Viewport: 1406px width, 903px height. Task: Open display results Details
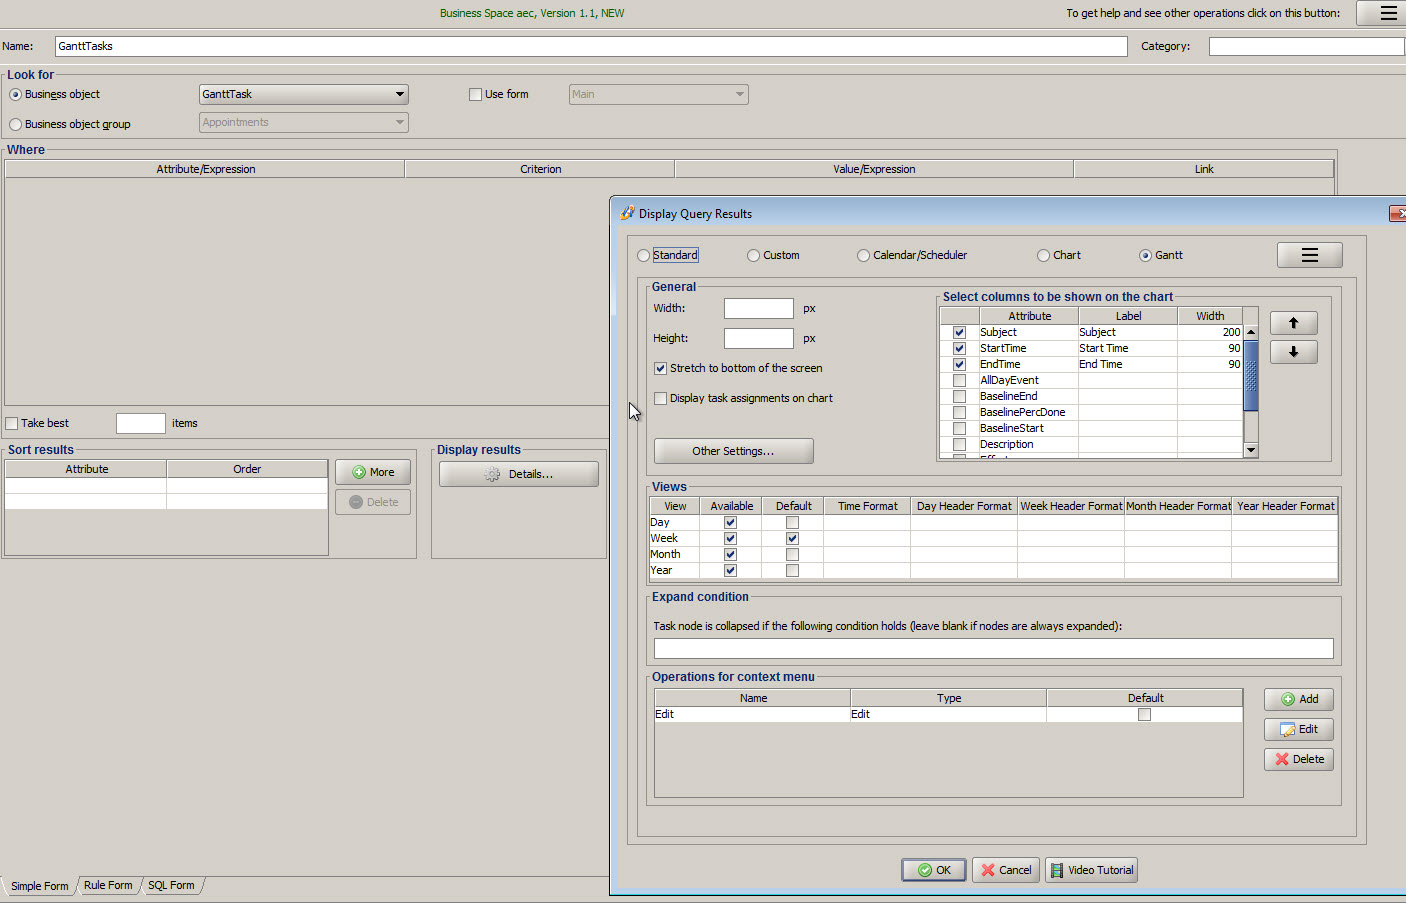(x=519, y=474)
